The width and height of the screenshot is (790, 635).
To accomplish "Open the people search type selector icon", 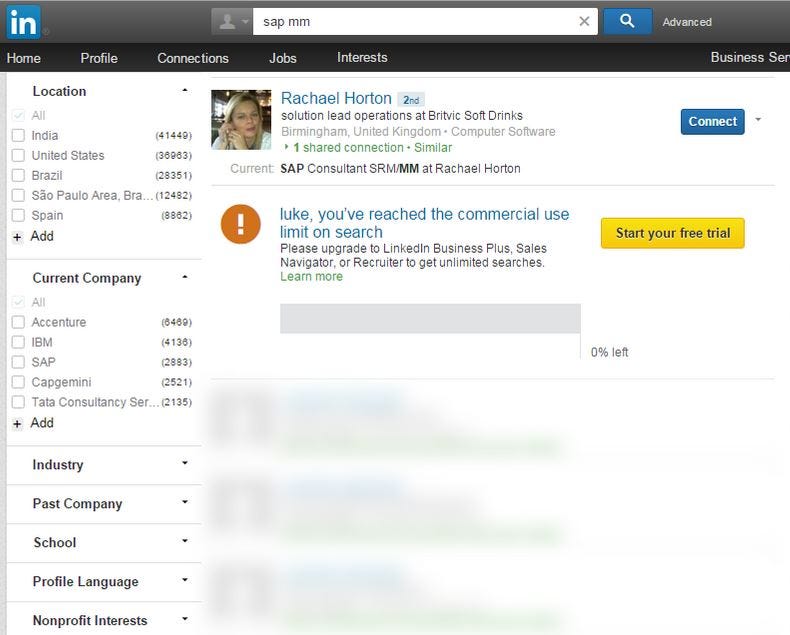I will [x=232, y=21].
